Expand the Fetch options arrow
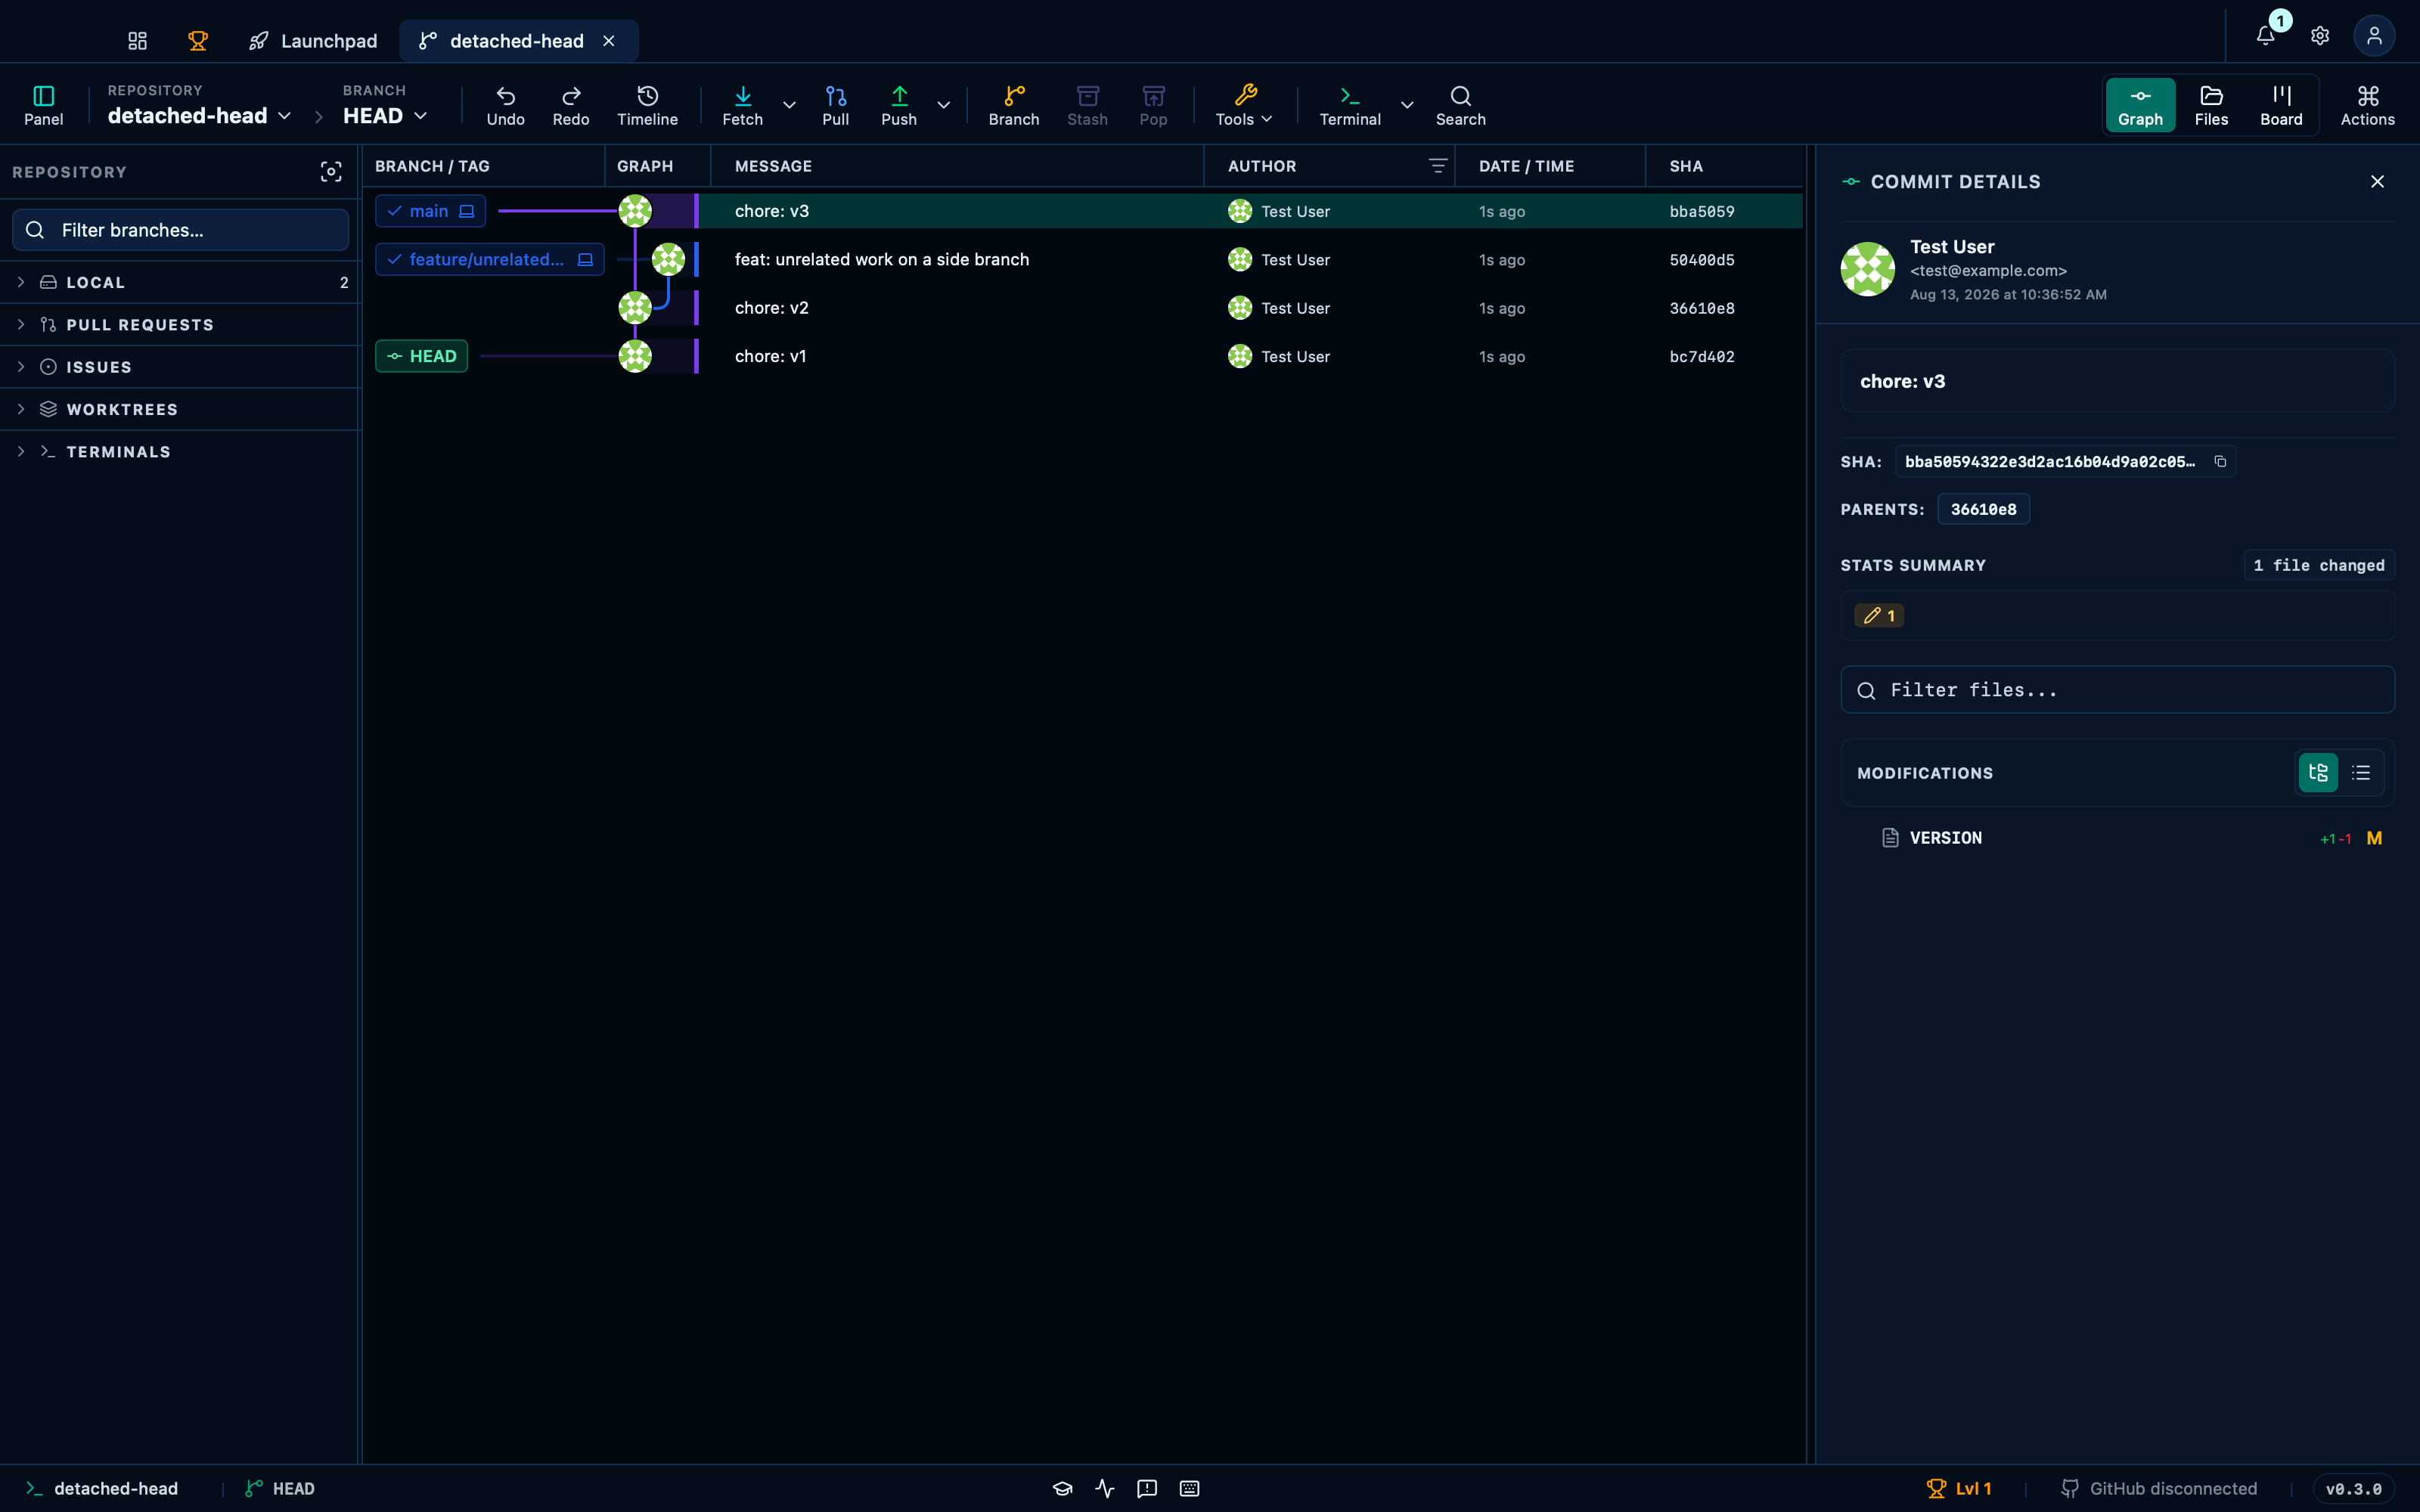Viewport: 2420px width, 1512px height. coord(789,105)
